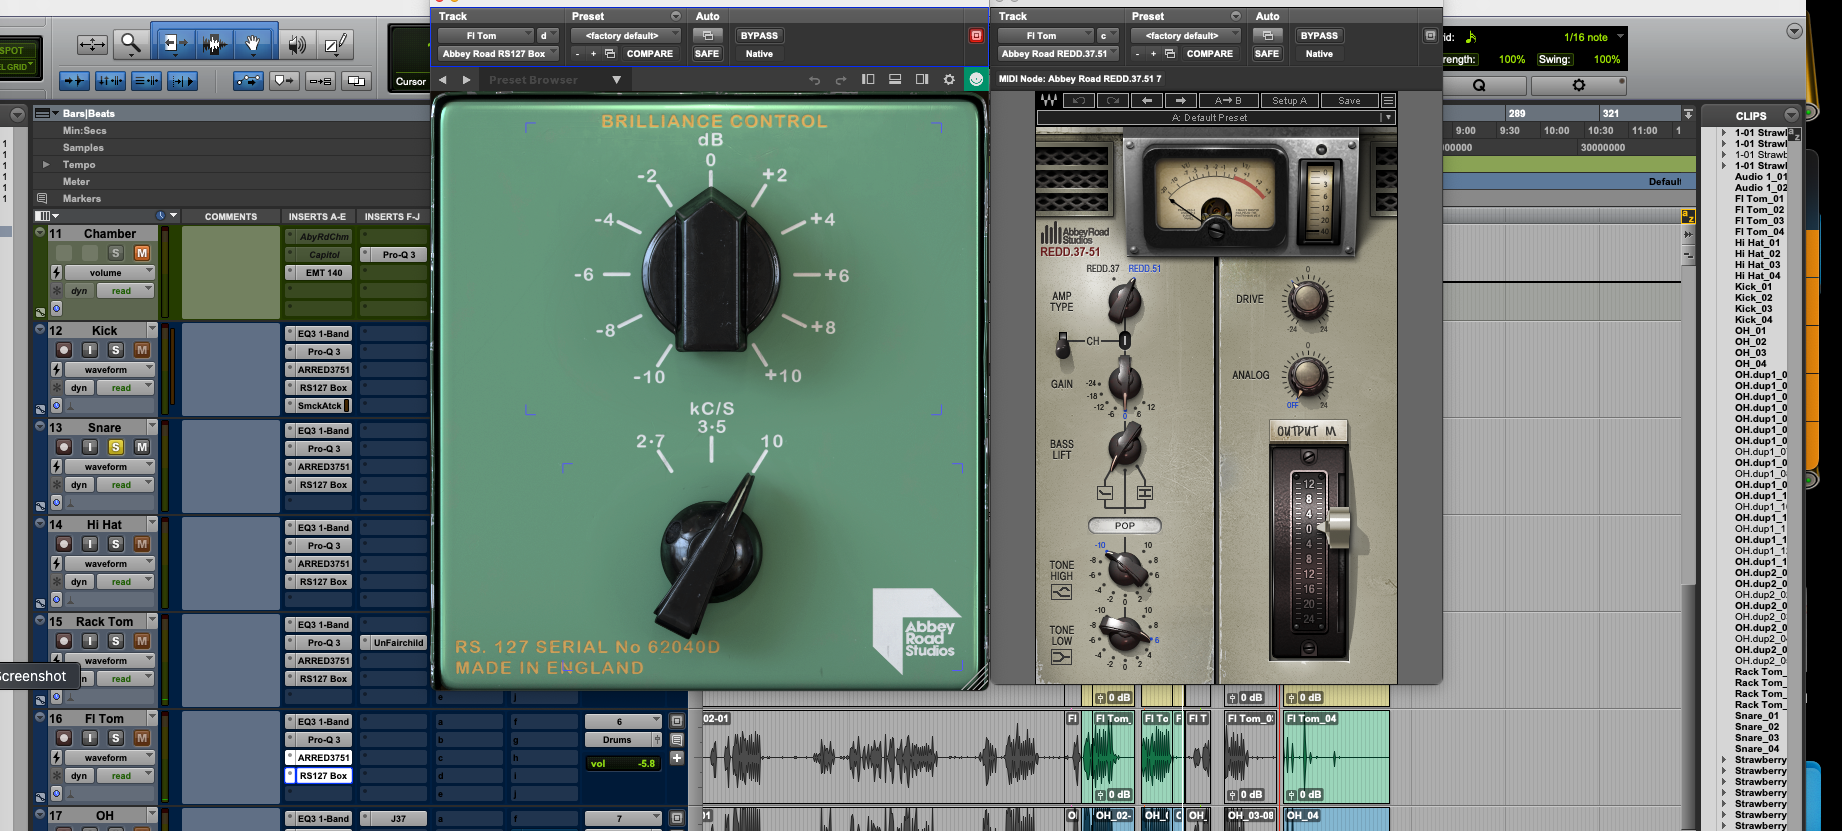
Task: Open RS127 '<factory default>' preset dropdown
Action: tap(626, 36)
